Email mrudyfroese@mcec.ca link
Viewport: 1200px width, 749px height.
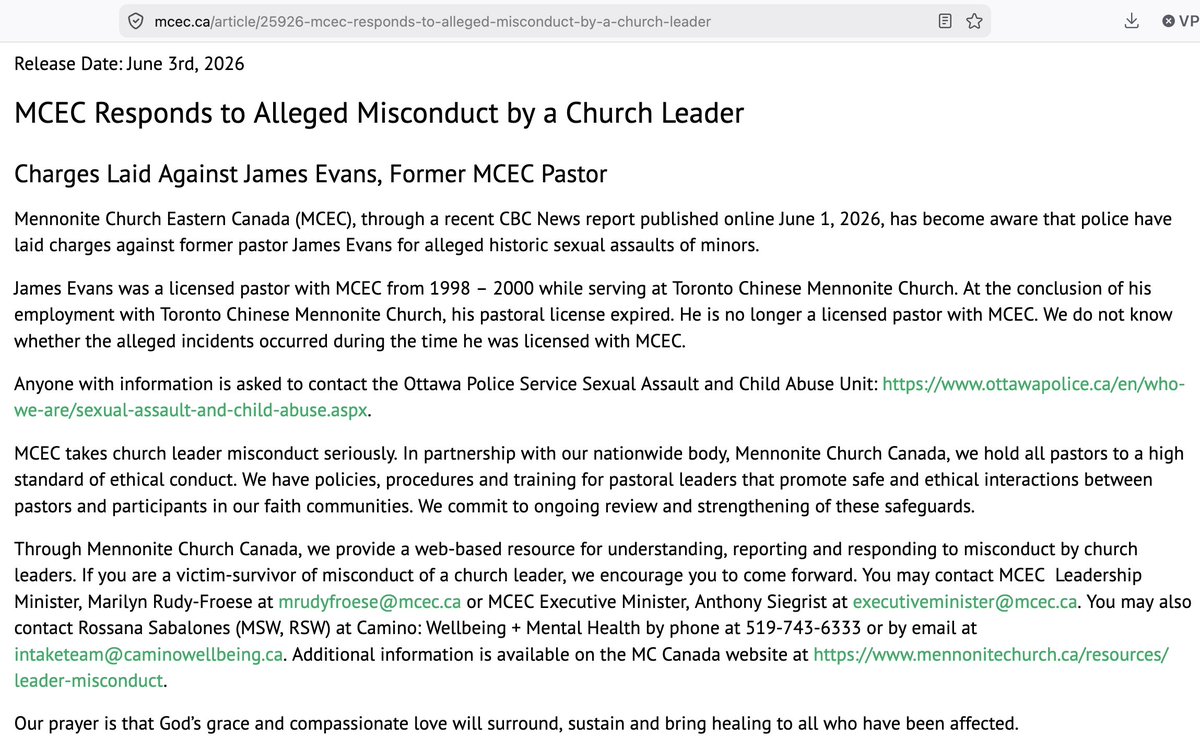coord(368,602)
